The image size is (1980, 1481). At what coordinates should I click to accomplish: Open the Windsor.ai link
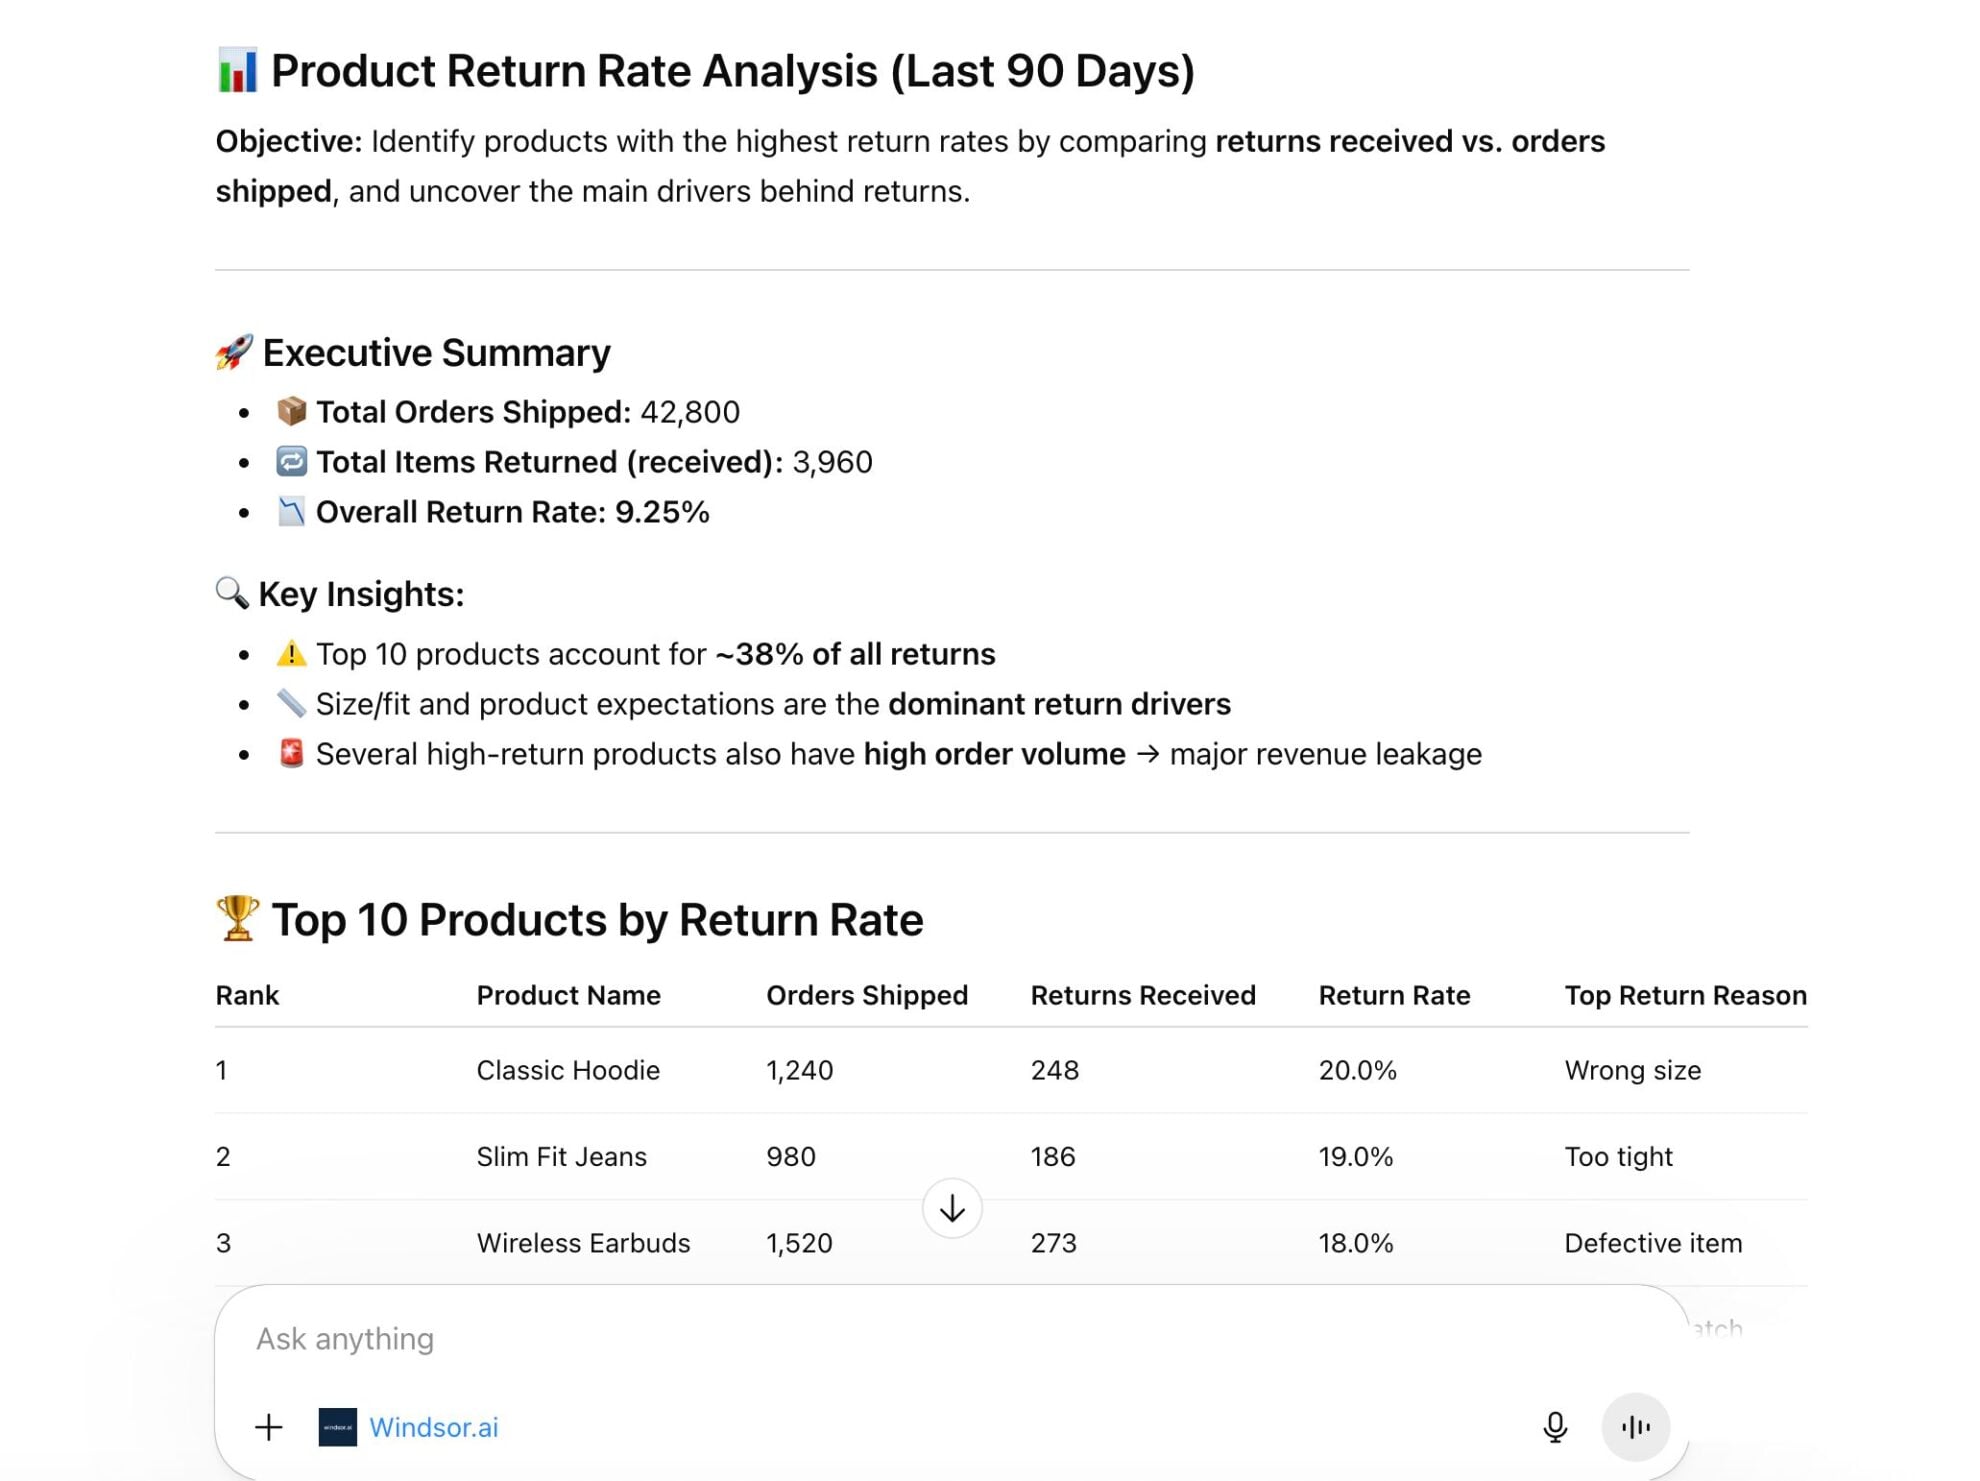[435, 1427]
